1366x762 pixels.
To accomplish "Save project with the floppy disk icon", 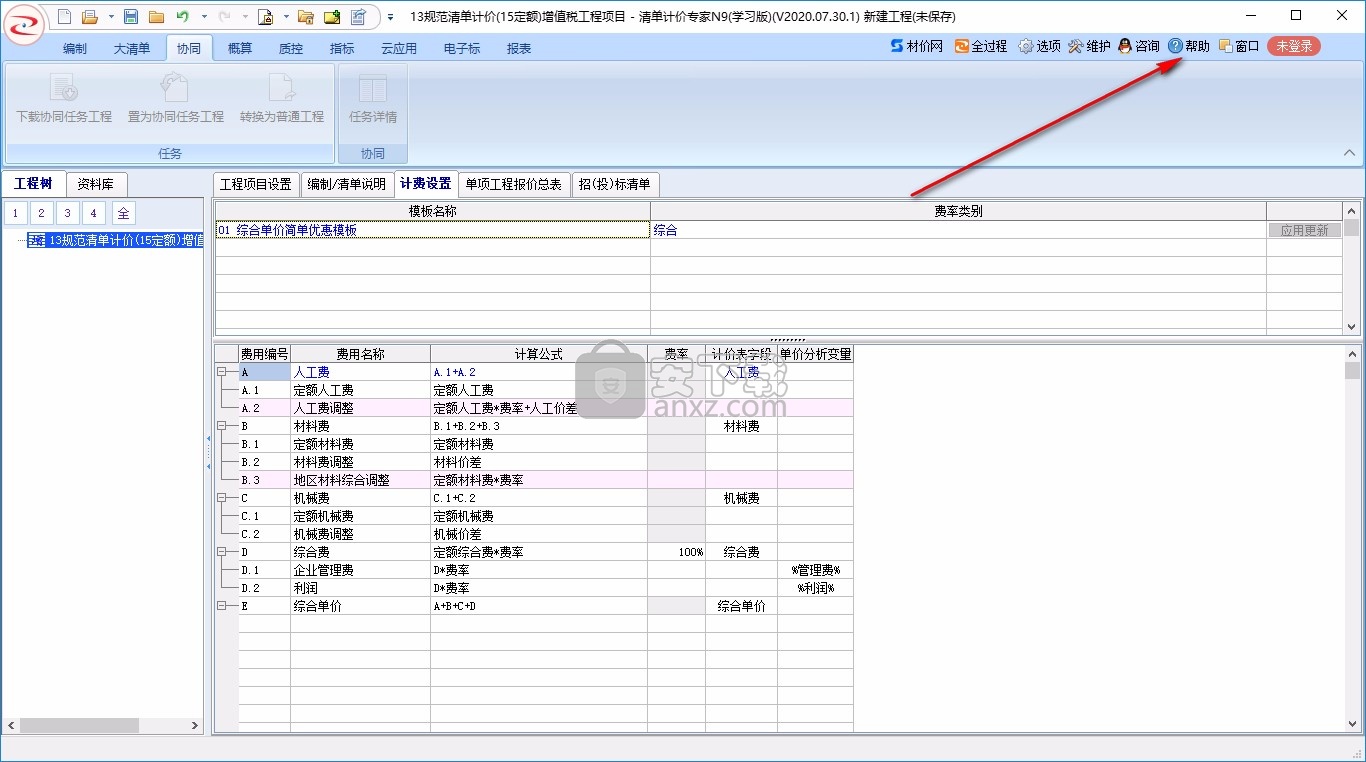I will click(x=131, y=16).
